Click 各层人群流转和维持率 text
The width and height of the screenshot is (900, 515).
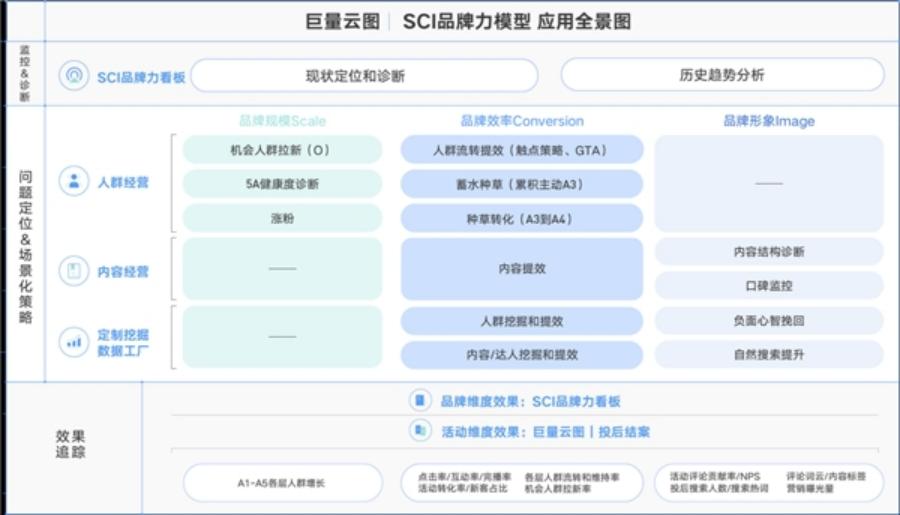572,477
